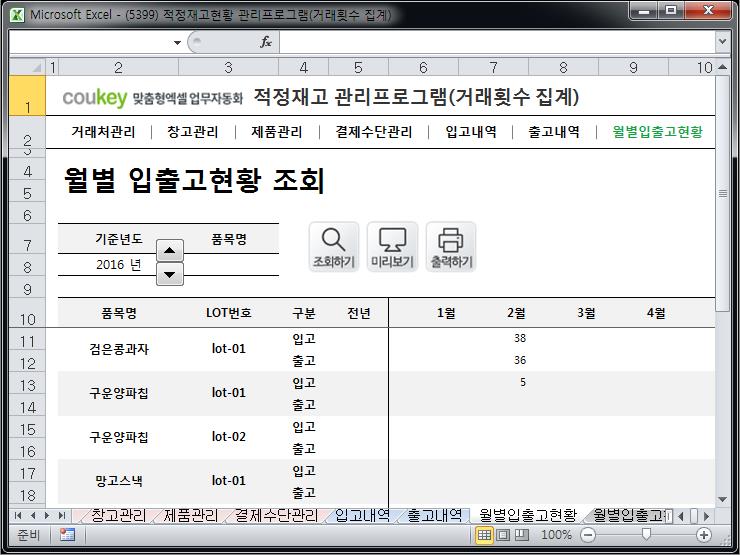Switch to Page Break Preview icon

click(521, 535)
